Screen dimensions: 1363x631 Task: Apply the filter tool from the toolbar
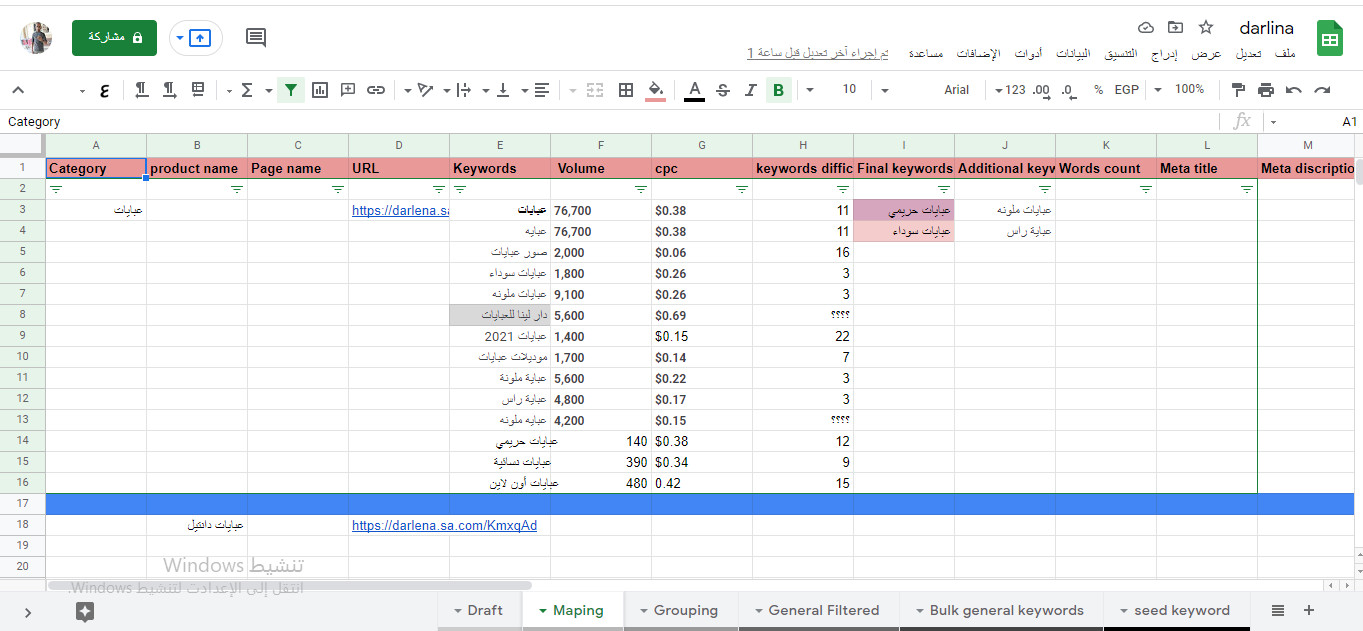point(290,89)
